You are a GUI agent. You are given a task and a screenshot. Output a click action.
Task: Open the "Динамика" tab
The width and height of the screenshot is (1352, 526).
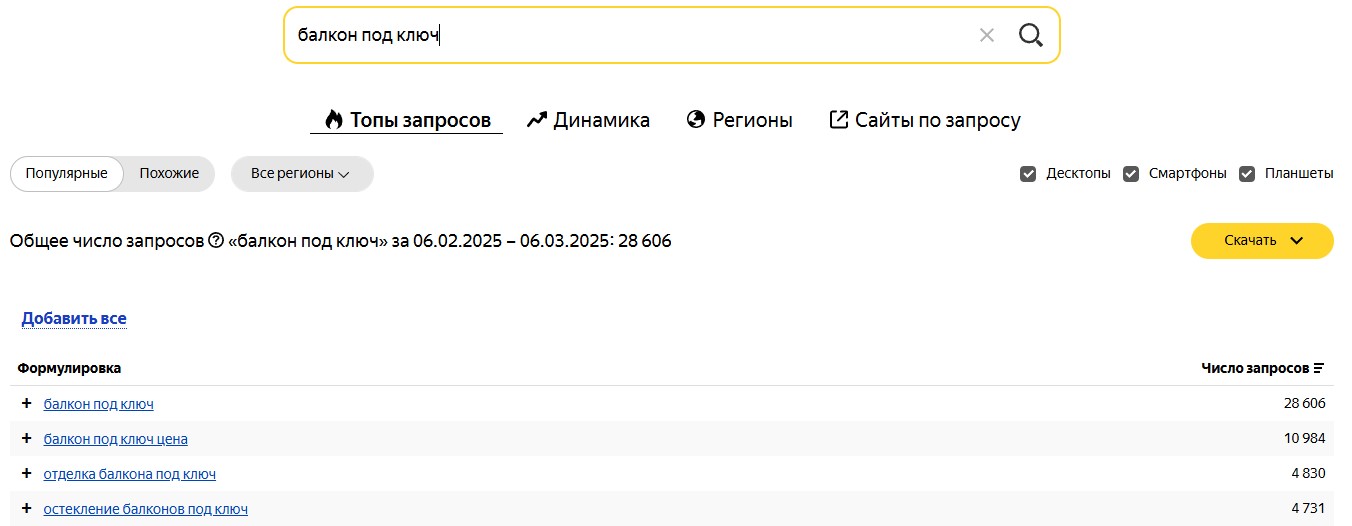click(589, 121)
